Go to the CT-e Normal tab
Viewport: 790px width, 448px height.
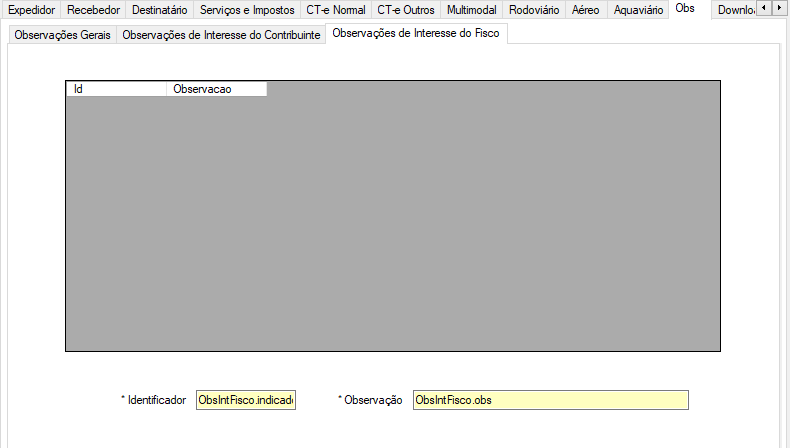[x=336, y=10]
